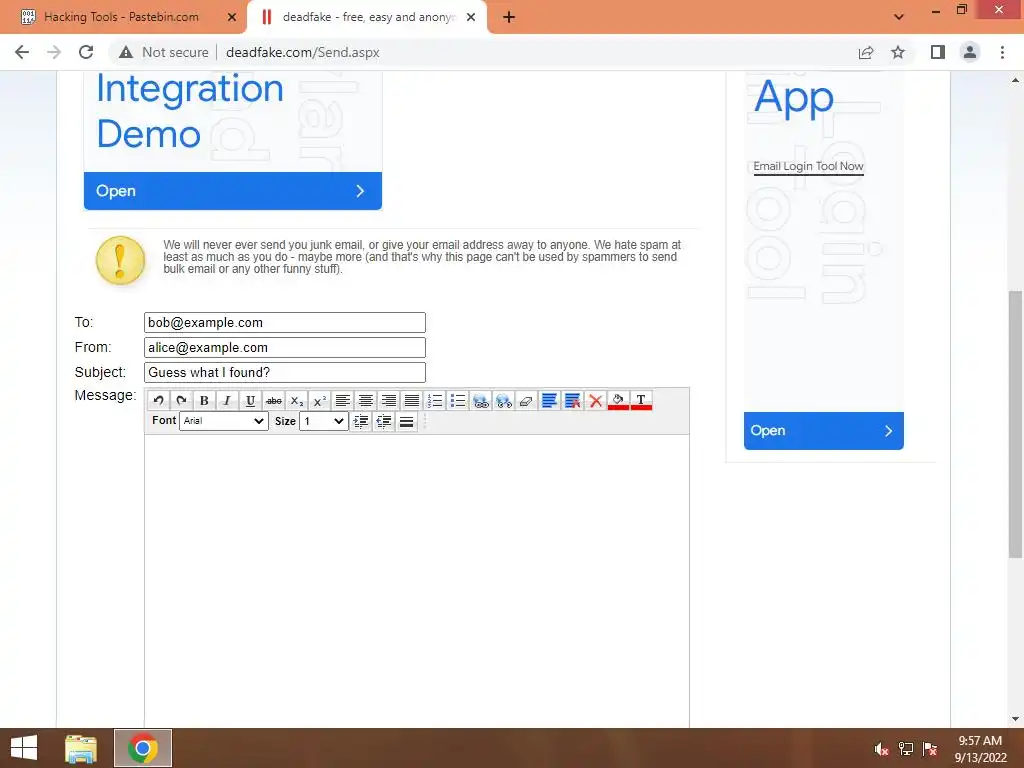
Task: Remove the hyperlink from the selection
Action: 504,400
